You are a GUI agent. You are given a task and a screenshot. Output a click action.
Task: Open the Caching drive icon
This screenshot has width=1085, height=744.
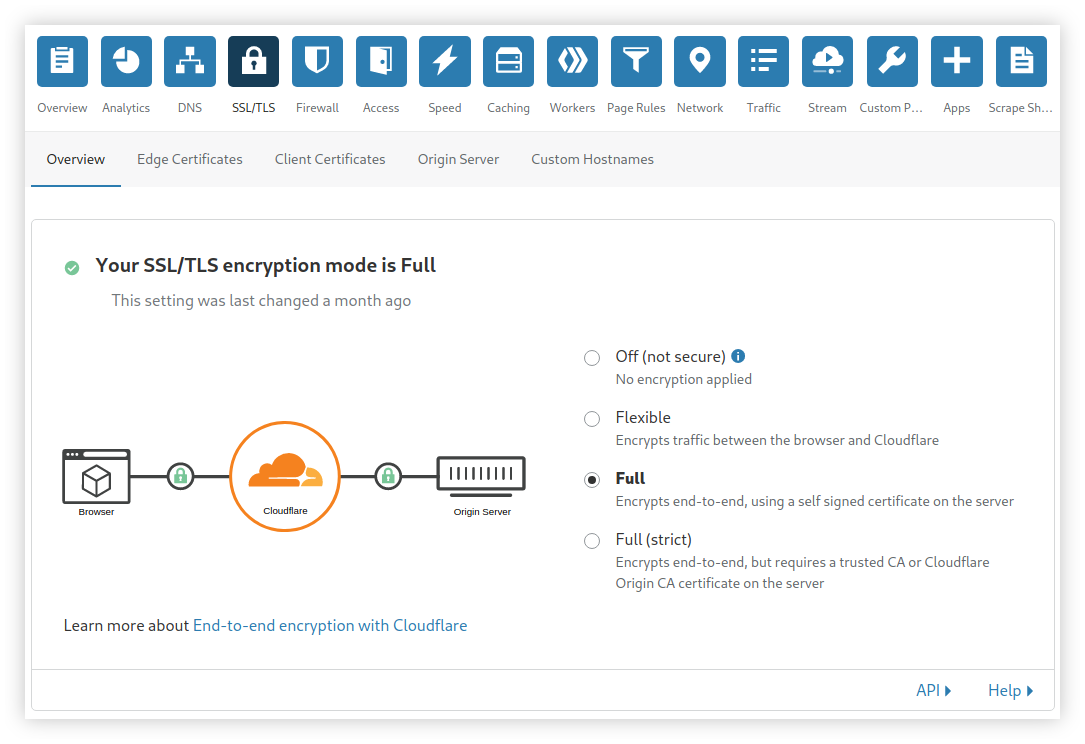click(x=508, y=62)
